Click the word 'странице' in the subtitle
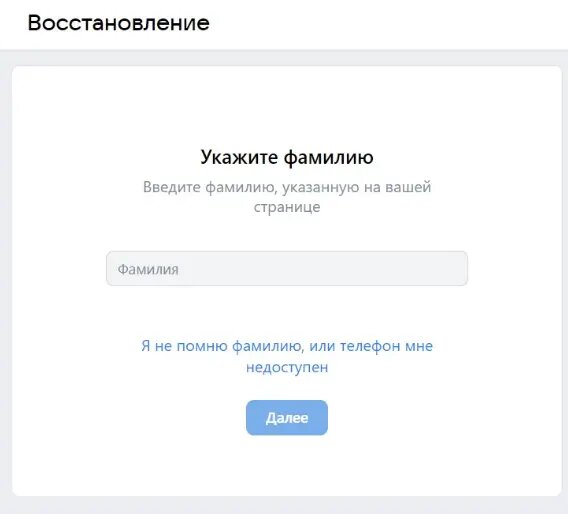The height and width of the screenshot is (514, 568). [x=287, y=208]
